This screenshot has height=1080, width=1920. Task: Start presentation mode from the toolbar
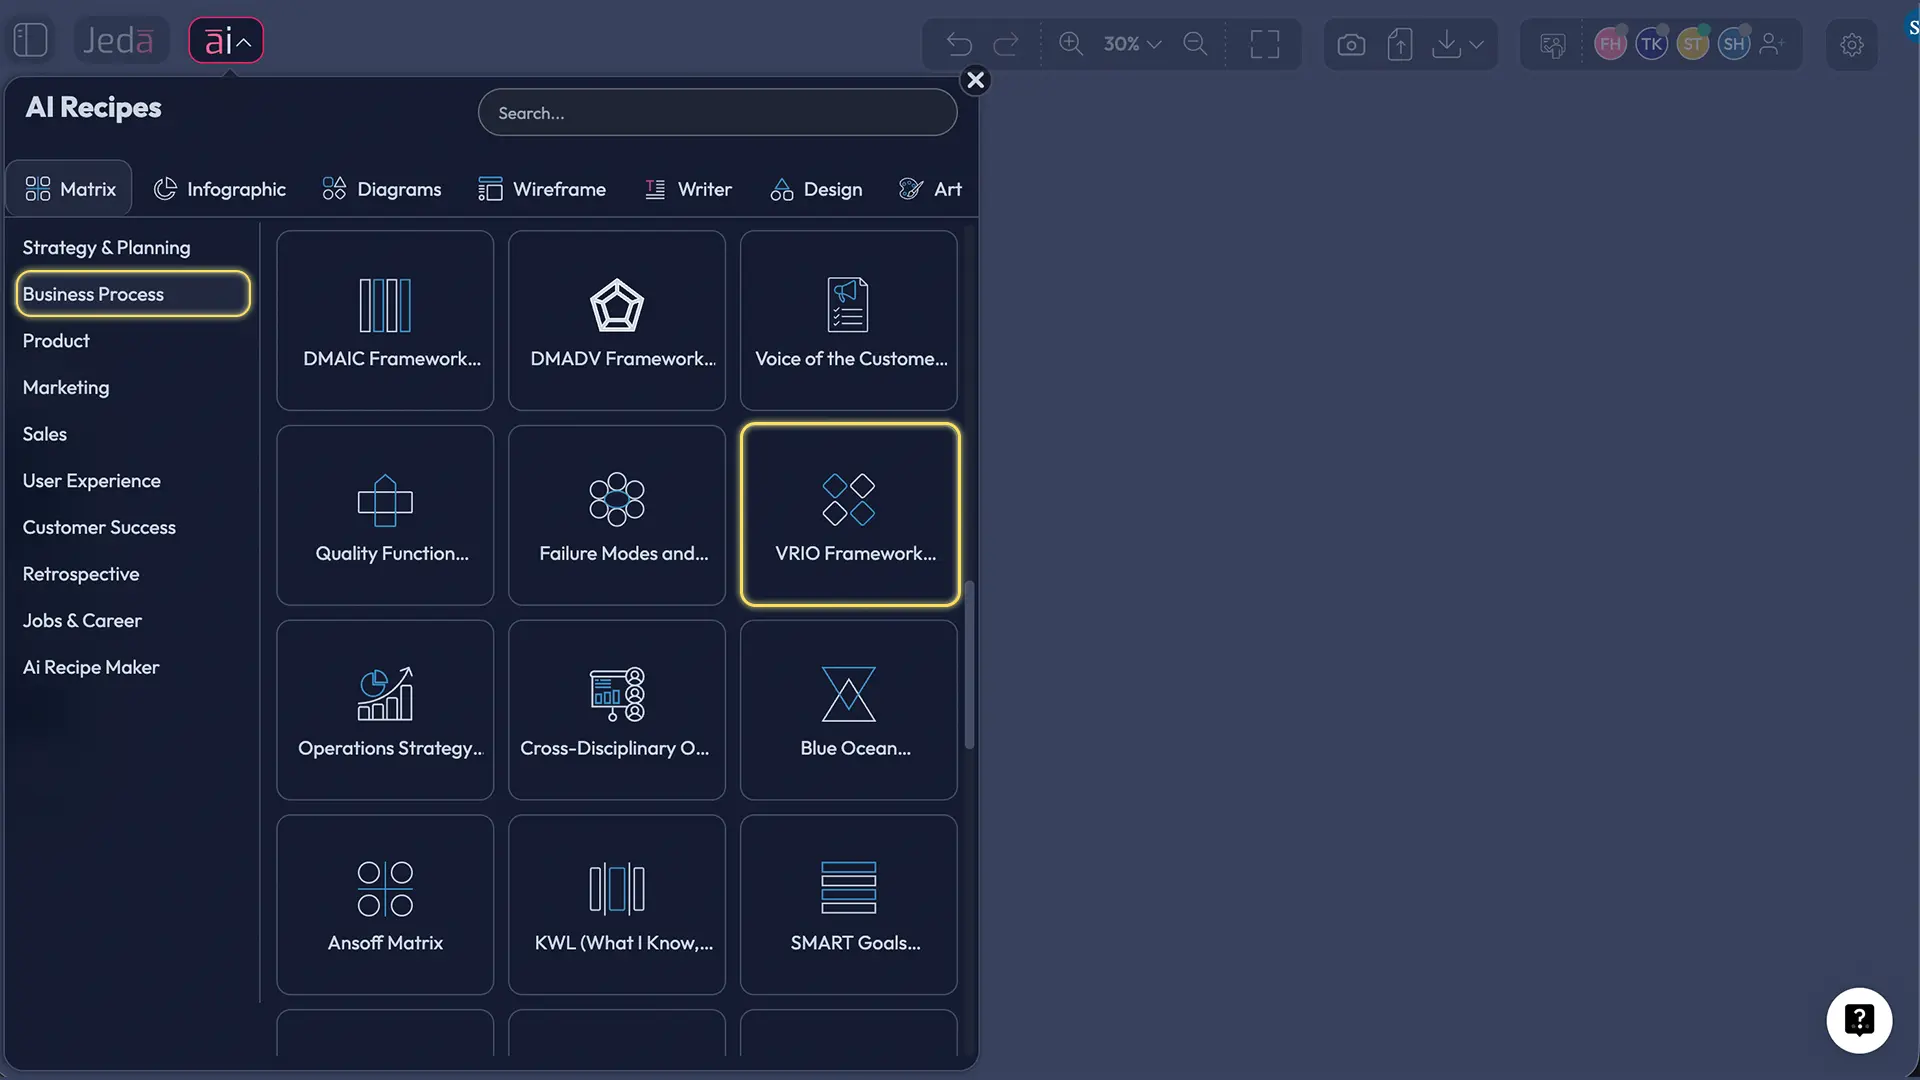[1551, 44]
